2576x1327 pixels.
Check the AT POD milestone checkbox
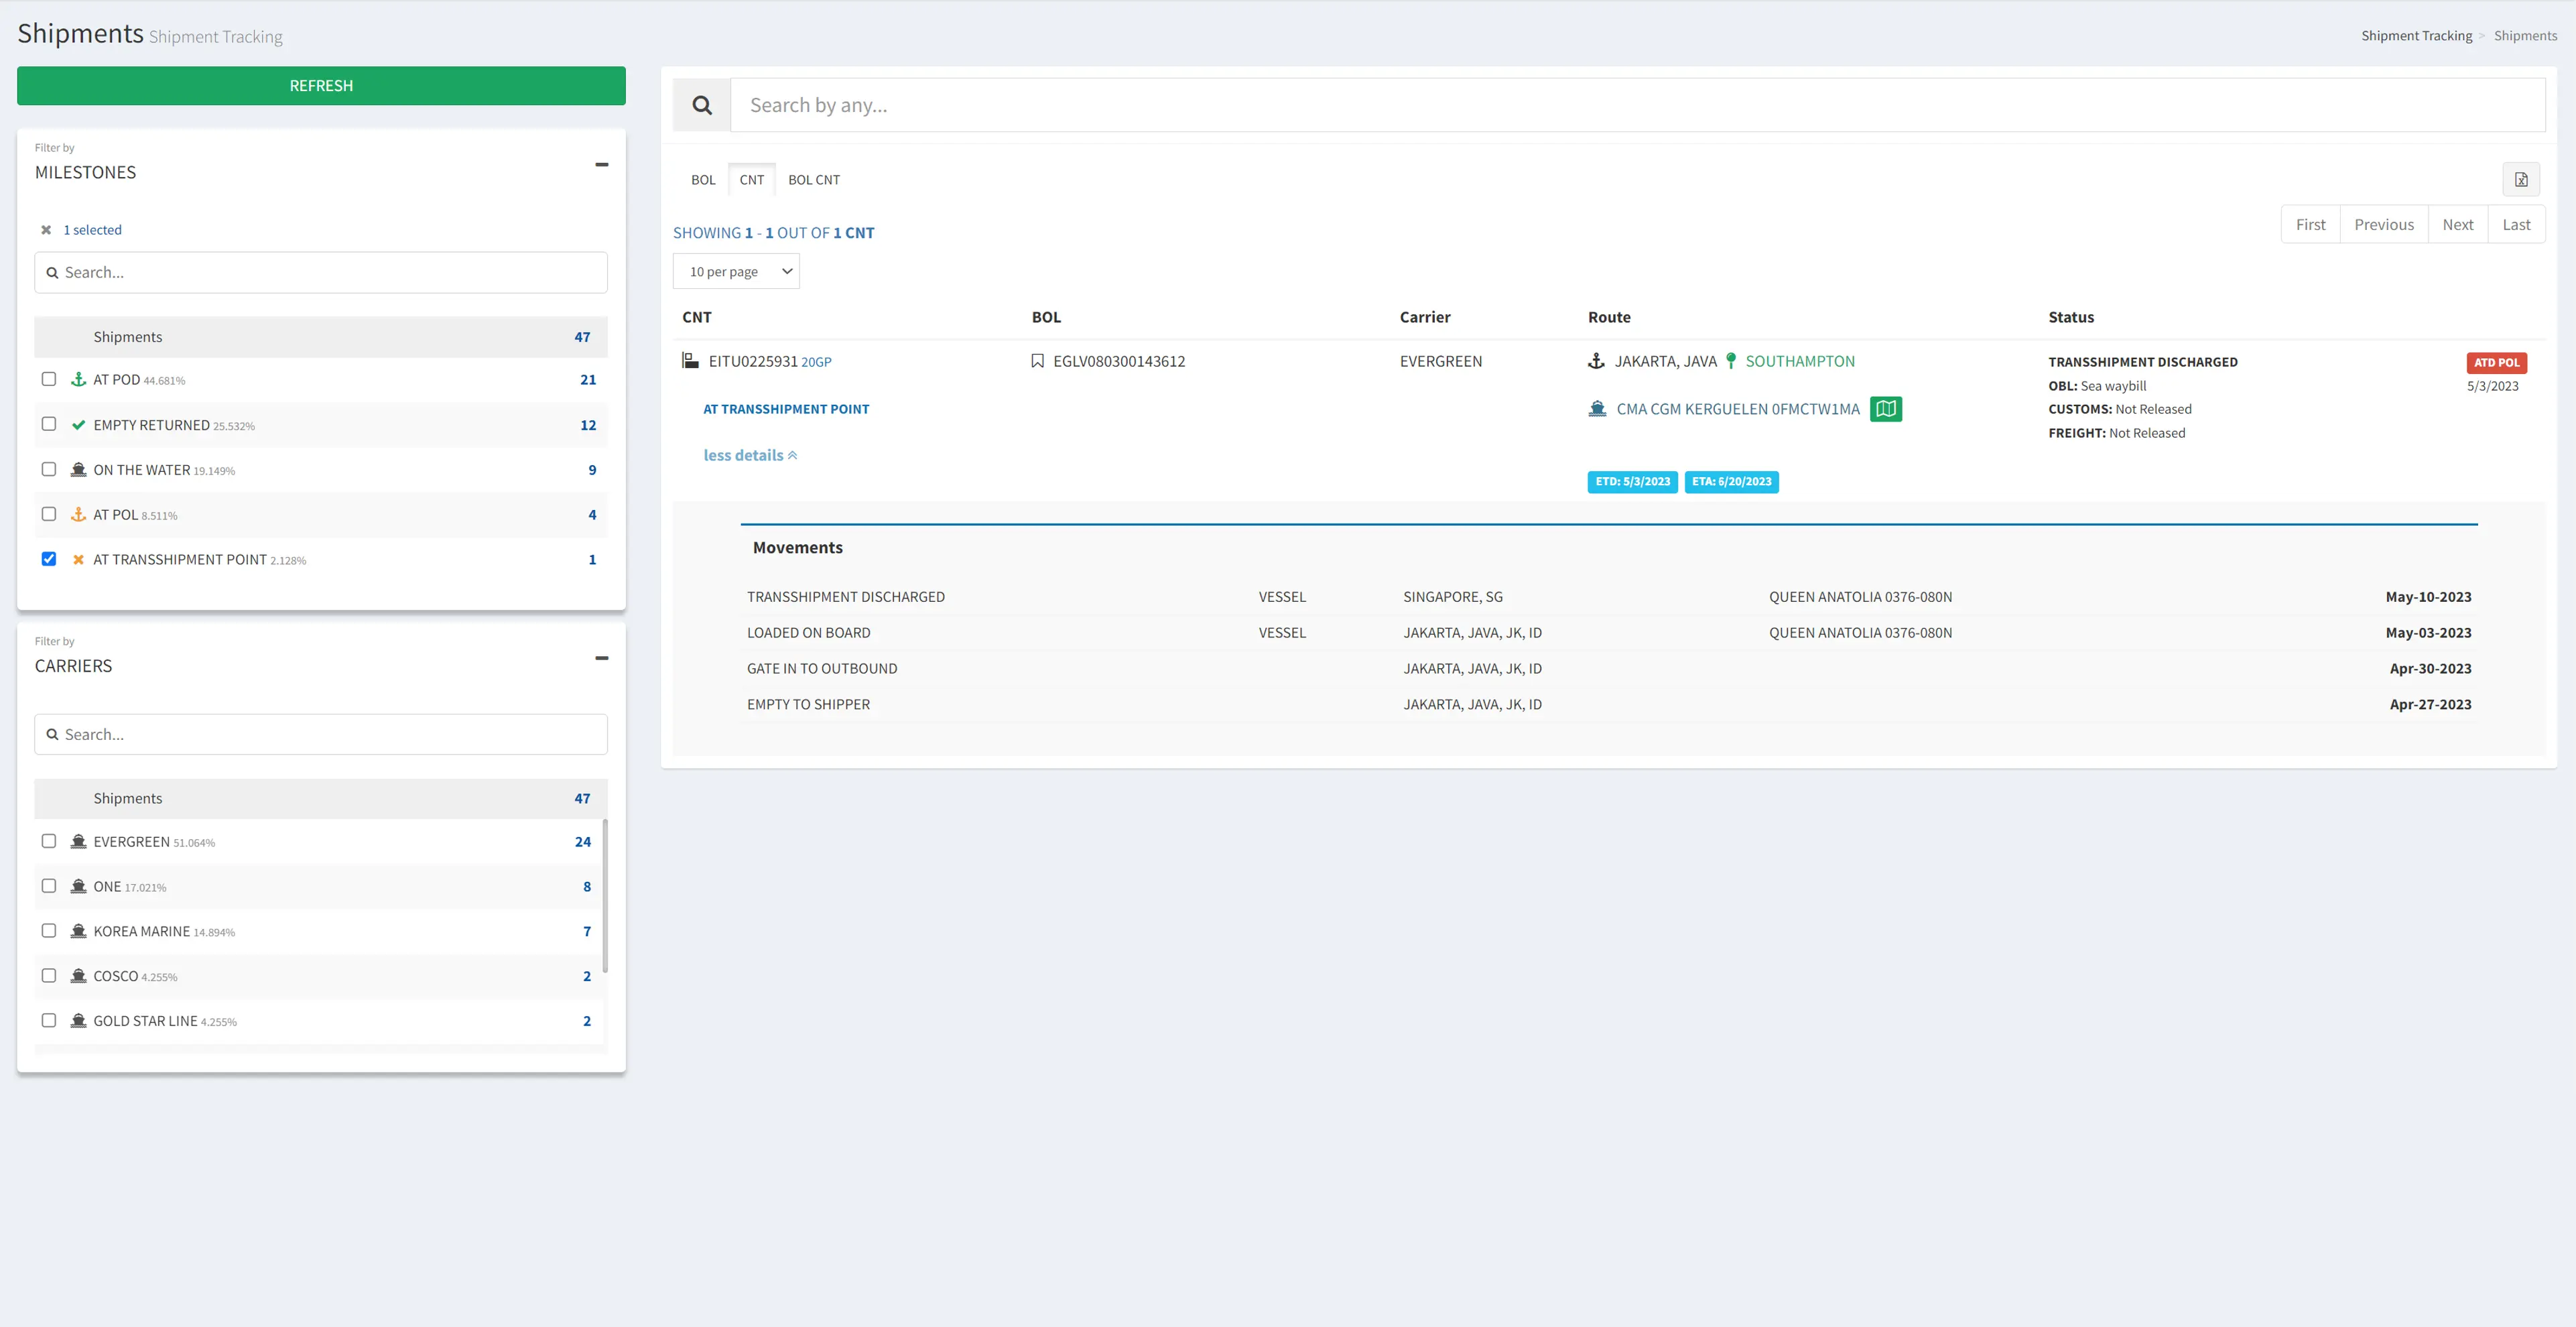pyautogui.click(x=49, y=379)
